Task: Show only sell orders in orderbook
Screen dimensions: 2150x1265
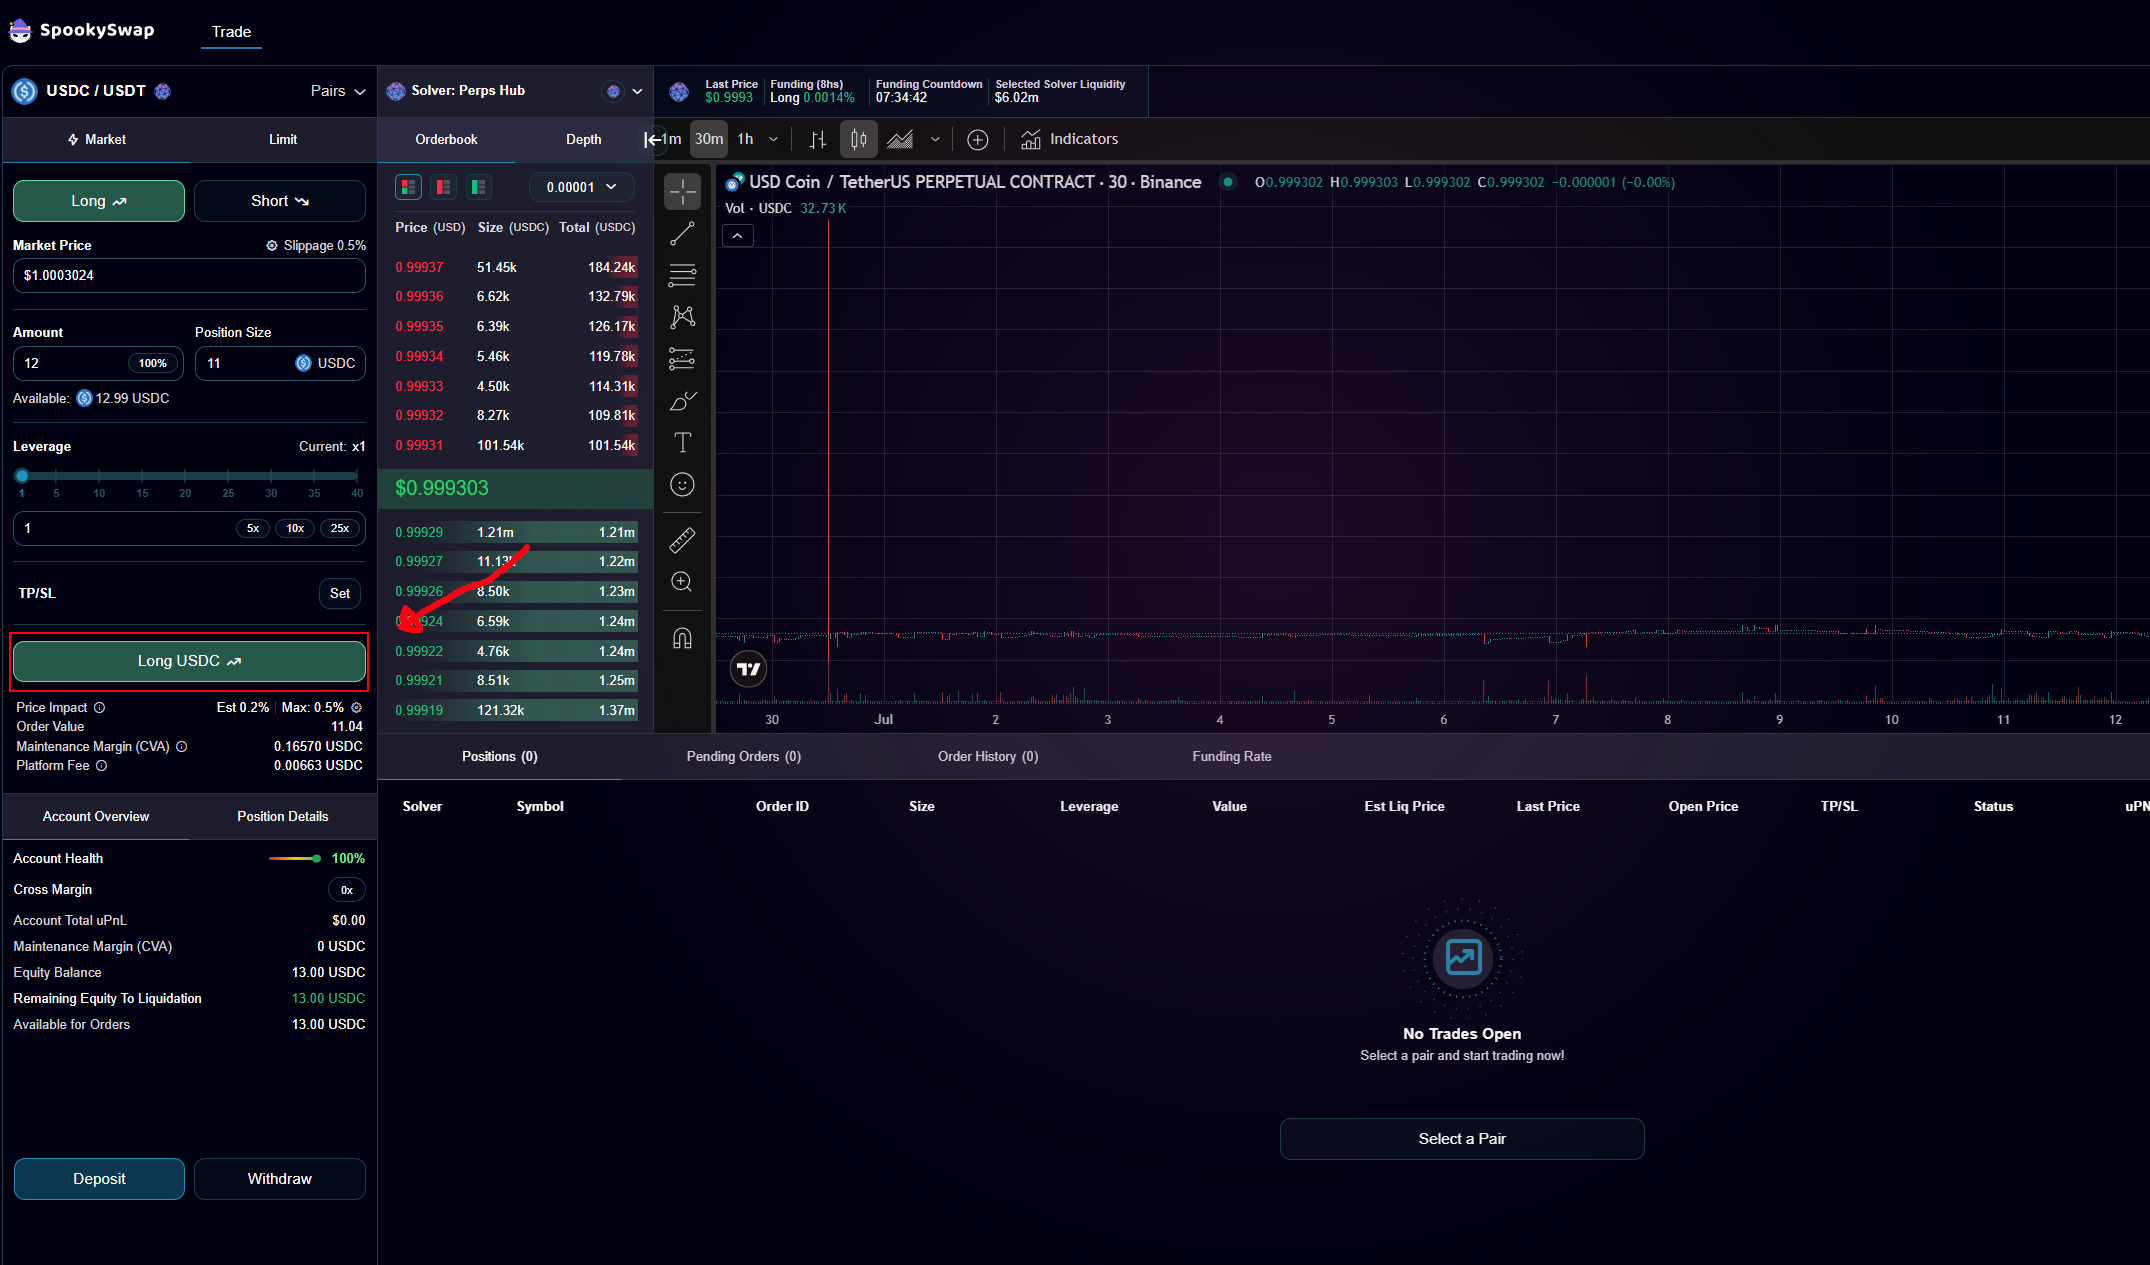Action: [x=443, y=187]
